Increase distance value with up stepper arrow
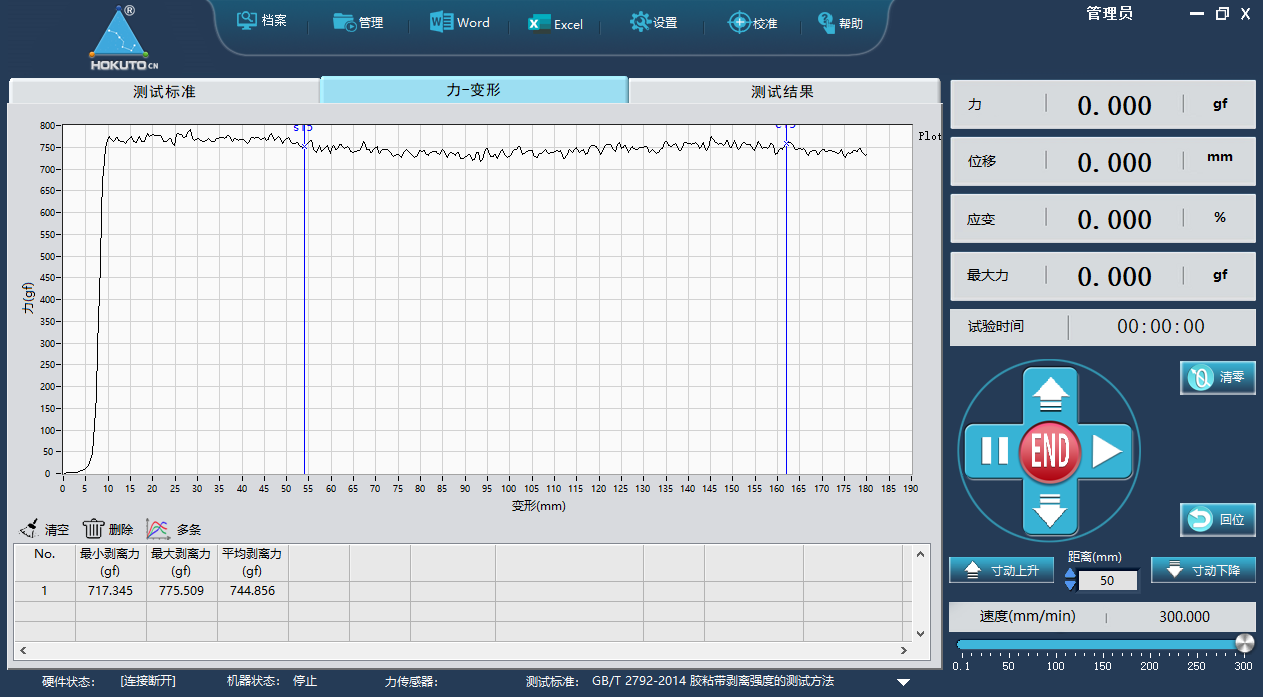1263x697 pixels. 1071,574
